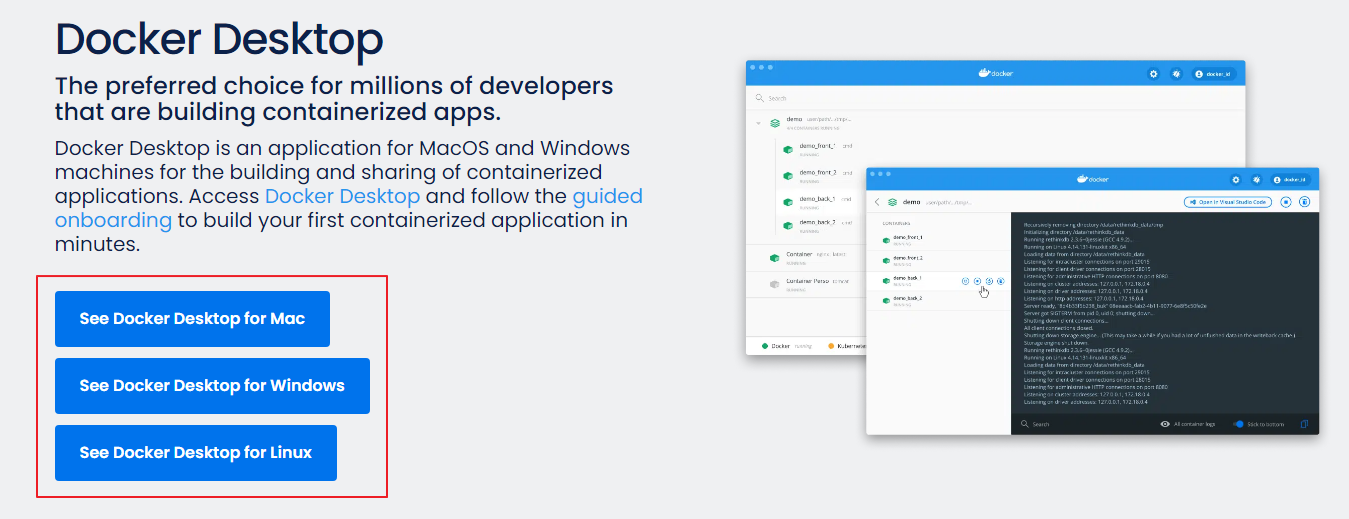Click the bug troubleshoot icon in back window

[1176, 74]
